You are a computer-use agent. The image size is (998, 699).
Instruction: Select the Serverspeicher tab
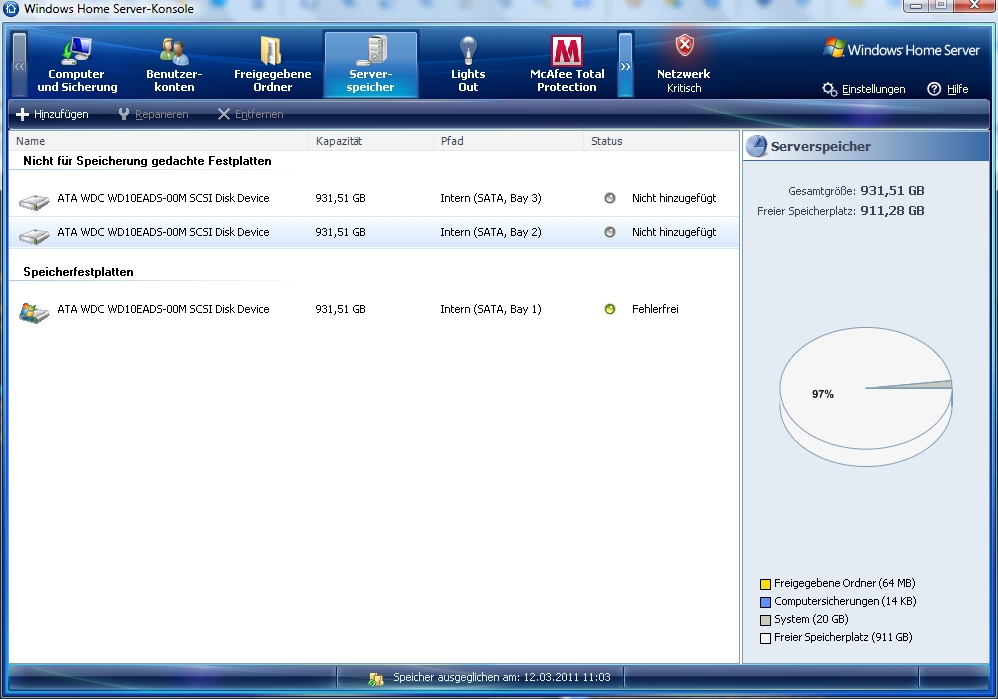[370, 65]
